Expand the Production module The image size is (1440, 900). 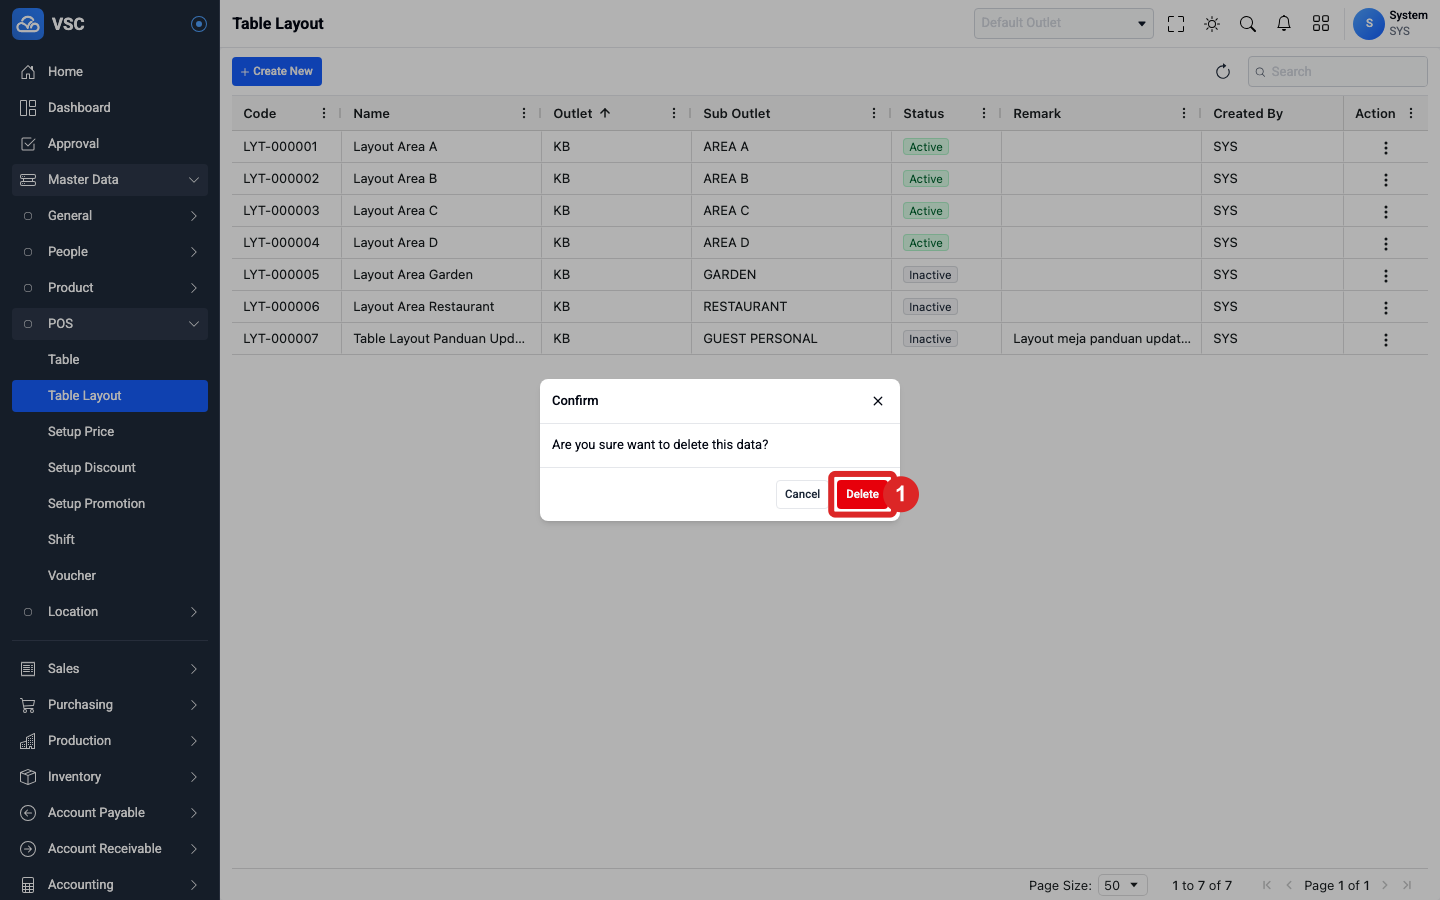pyautogui.click(x=110, y=741)
